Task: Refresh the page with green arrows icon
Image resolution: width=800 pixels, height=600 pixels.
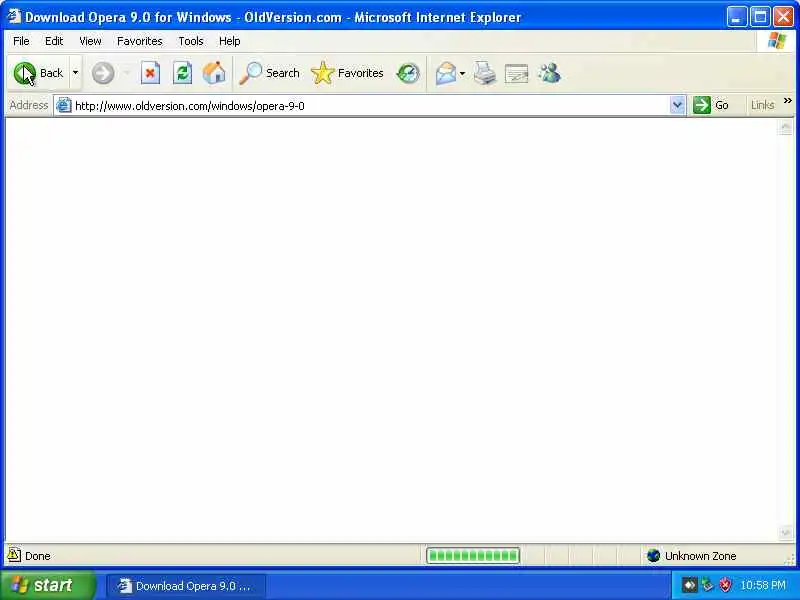Action: [182, 73]
